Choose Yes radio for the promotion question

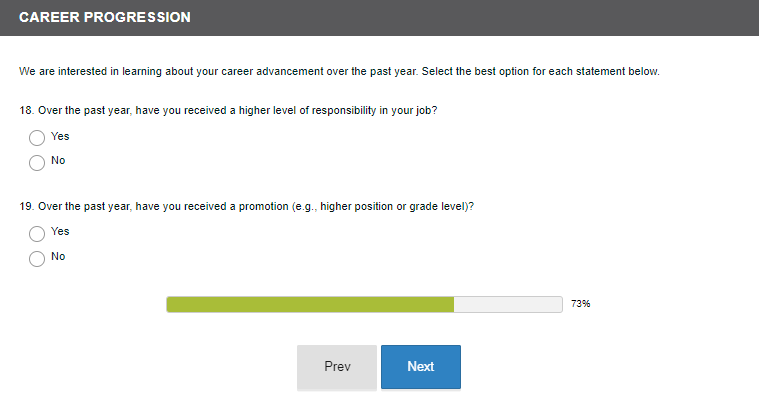tap(37, 233)
